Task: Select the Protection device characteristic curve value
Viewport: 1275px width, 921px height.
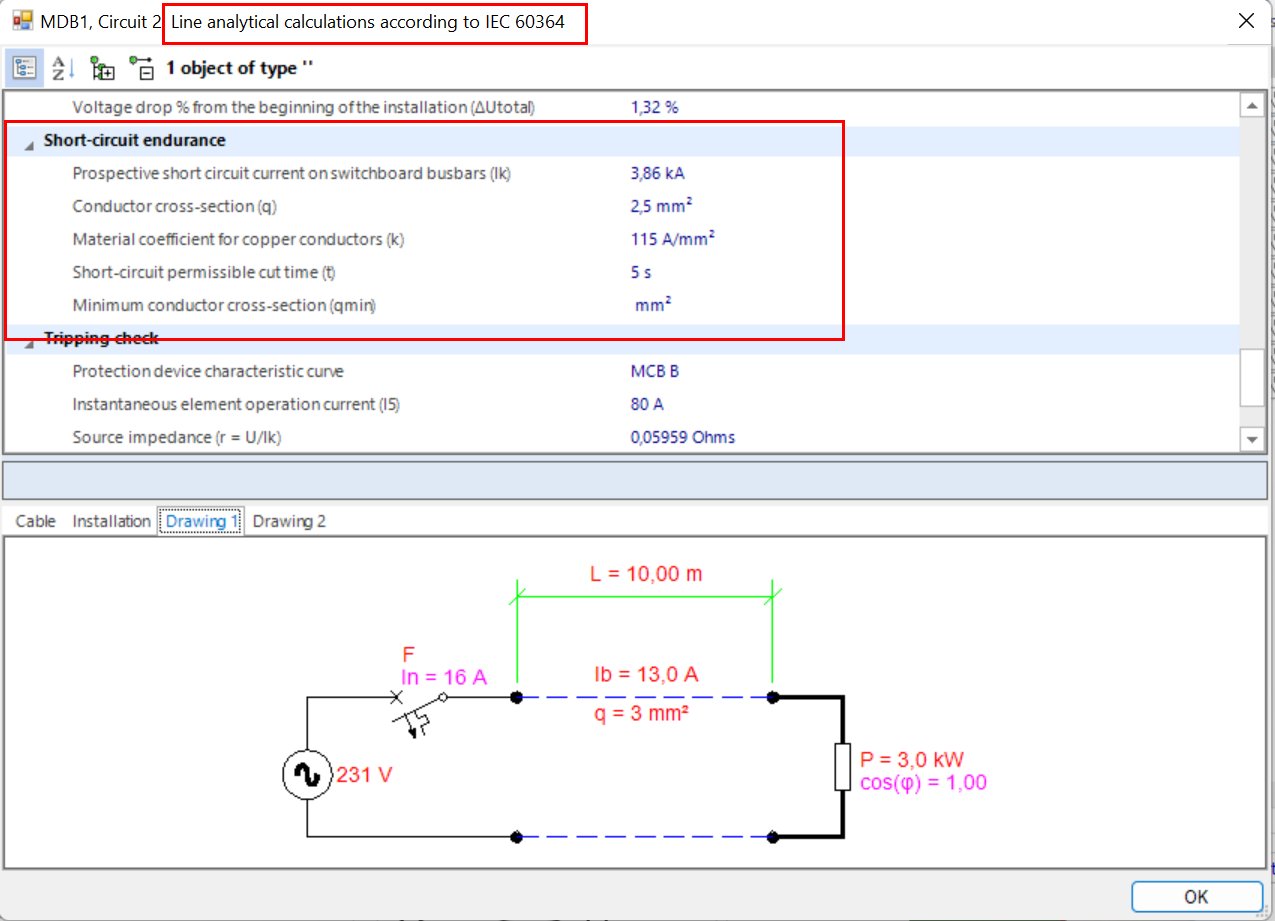Action: 654,370
